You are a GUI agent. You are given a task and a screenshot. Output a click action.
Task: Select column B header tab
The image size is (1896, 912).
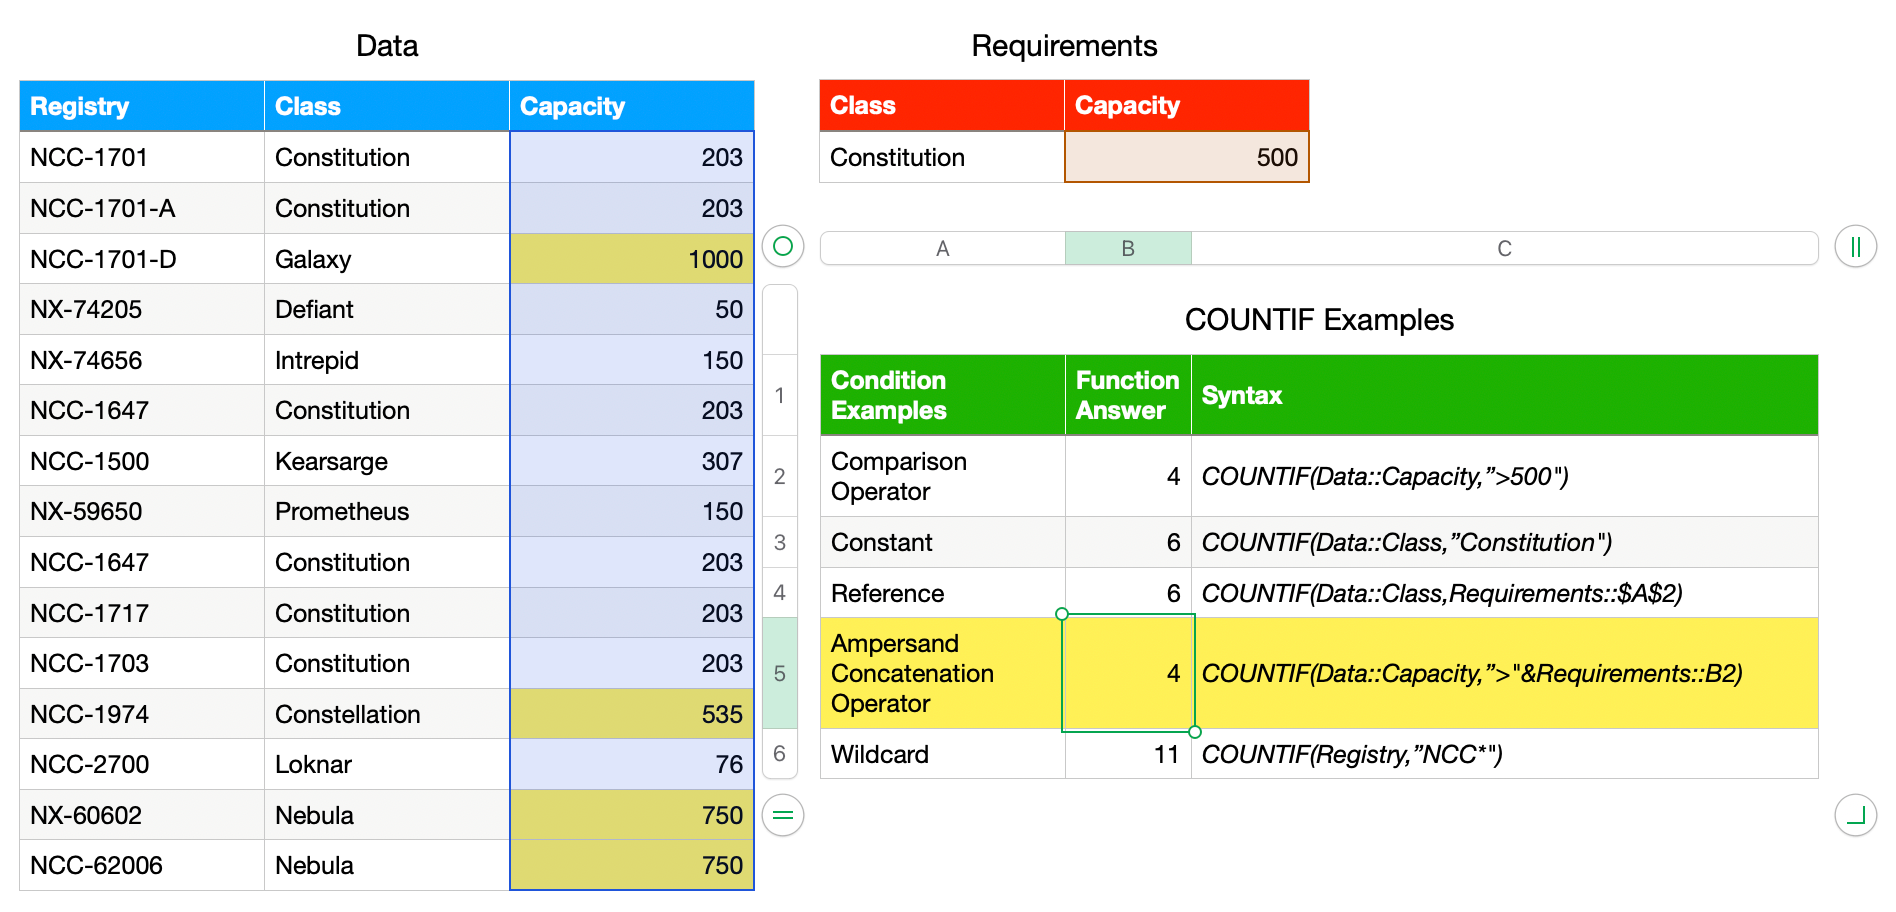click(x=1128, y=248)
